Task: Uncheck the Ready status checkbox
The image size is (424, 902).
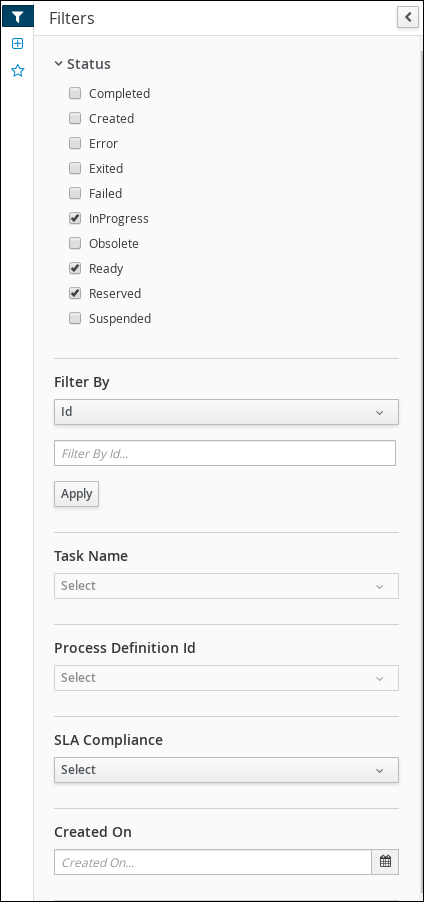Action: coord(75,268)
